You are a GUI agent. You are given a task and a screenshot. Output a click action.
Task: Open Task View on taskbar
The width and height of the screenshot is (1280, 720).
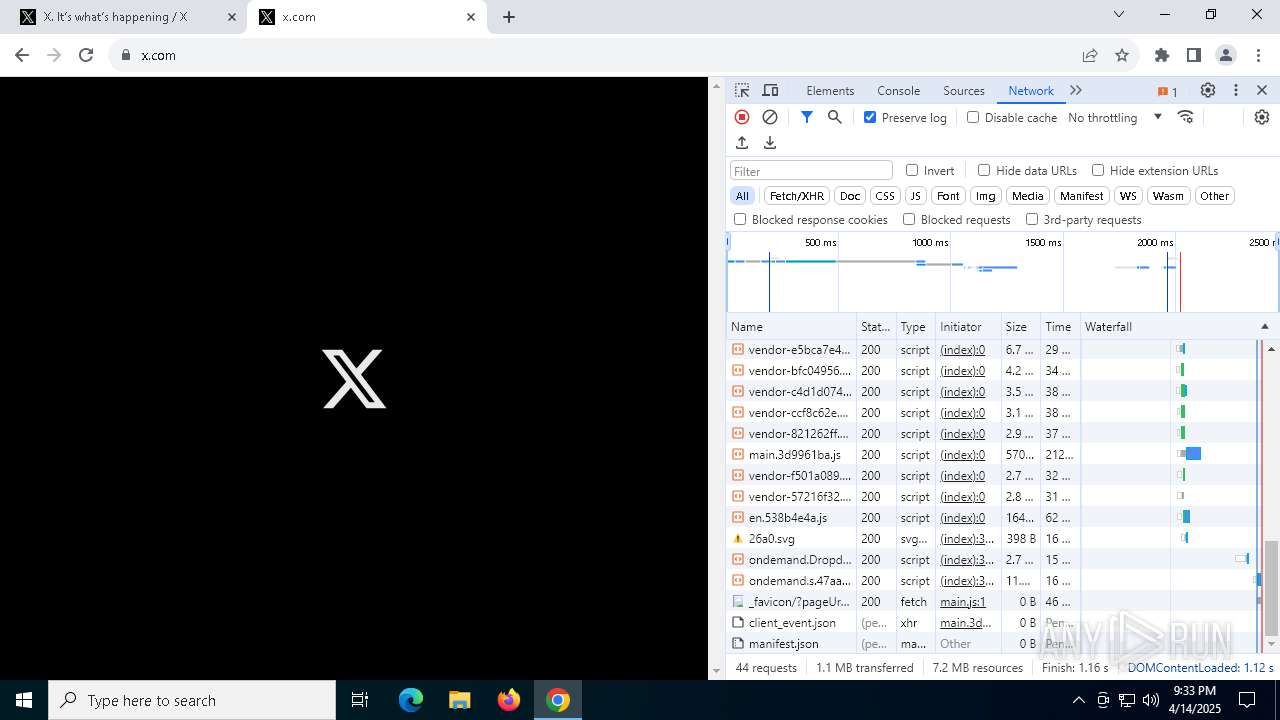click(360, 700)
